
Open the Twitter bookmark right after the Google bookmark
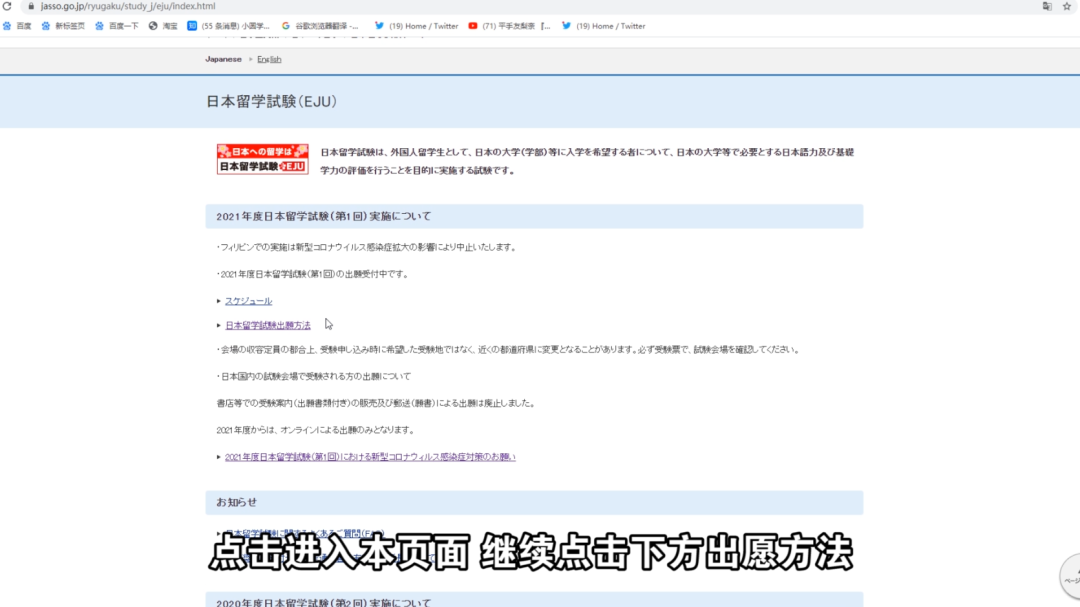[416, 26]
